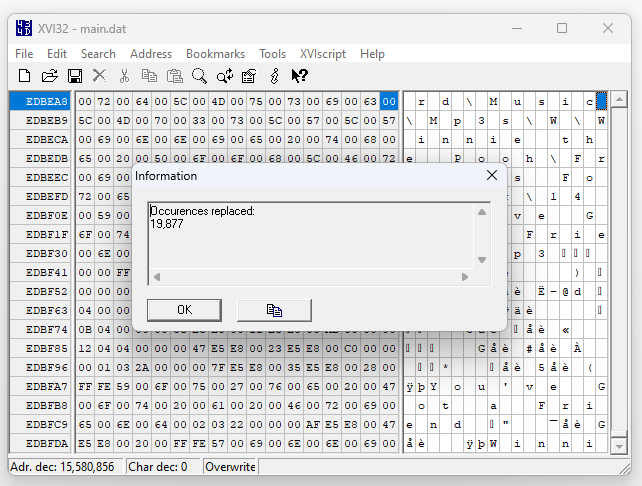Screen dimensions: 642x486
Task: Click the copy-to-clipboard dialog button
Action: tap(274, 310)
